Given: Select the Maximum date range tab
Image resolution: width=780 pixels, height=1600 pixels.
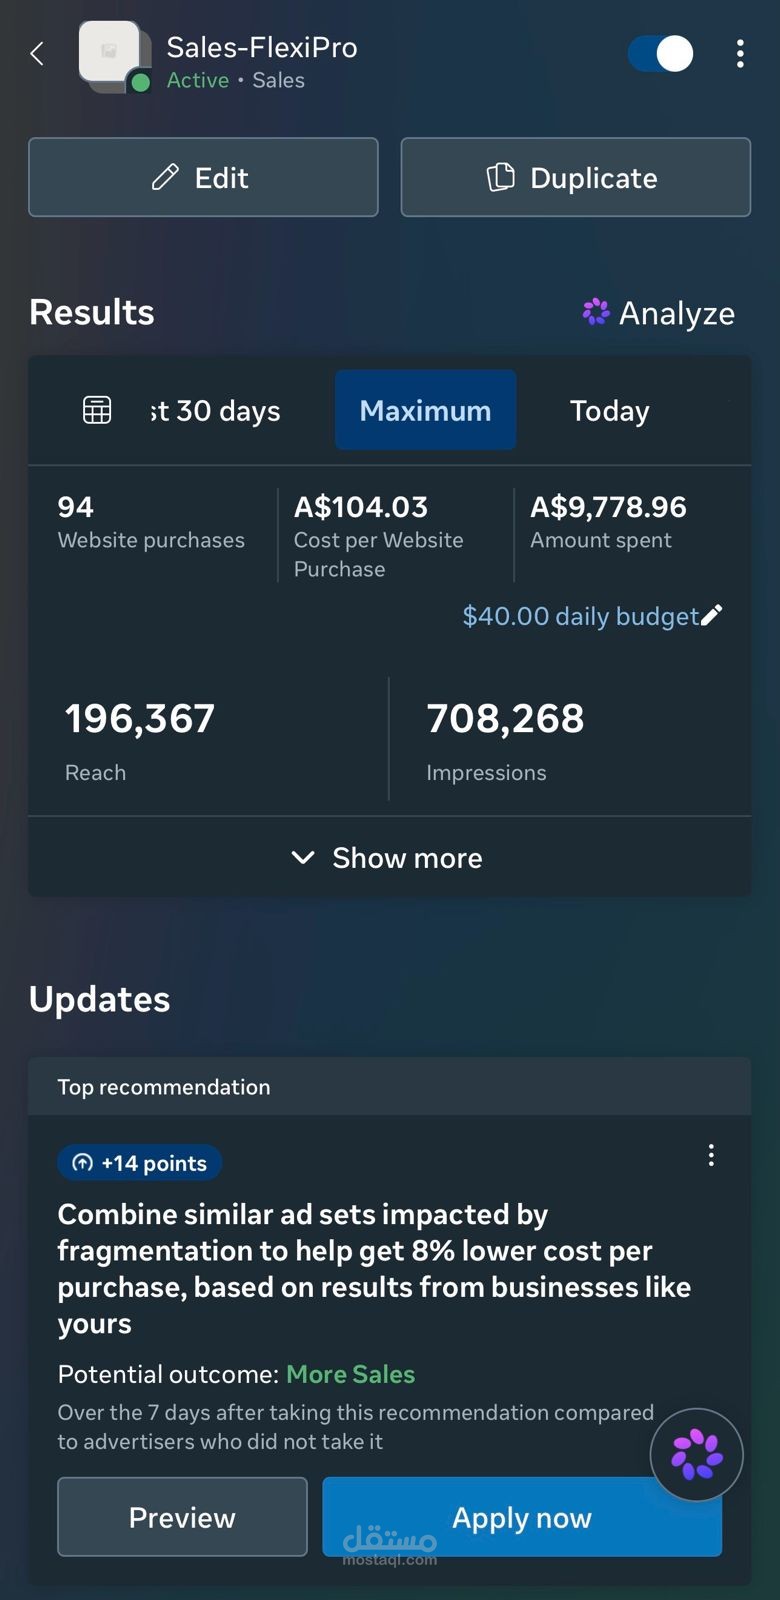Looking at the screenshot, I should (425, 410).
